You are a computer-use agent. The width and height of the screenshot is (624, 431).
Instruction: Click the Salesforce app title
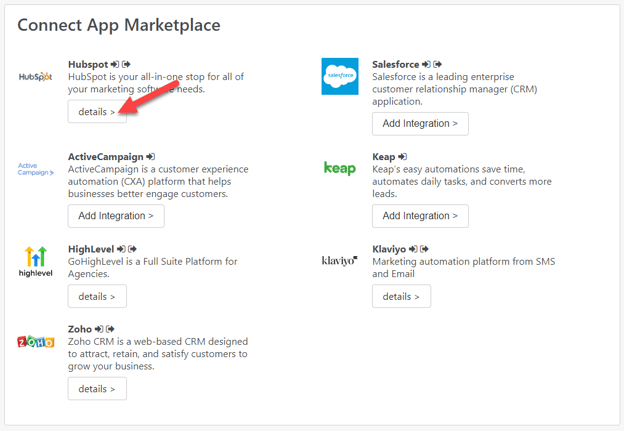pyautogui.click(x=396, y=64)
